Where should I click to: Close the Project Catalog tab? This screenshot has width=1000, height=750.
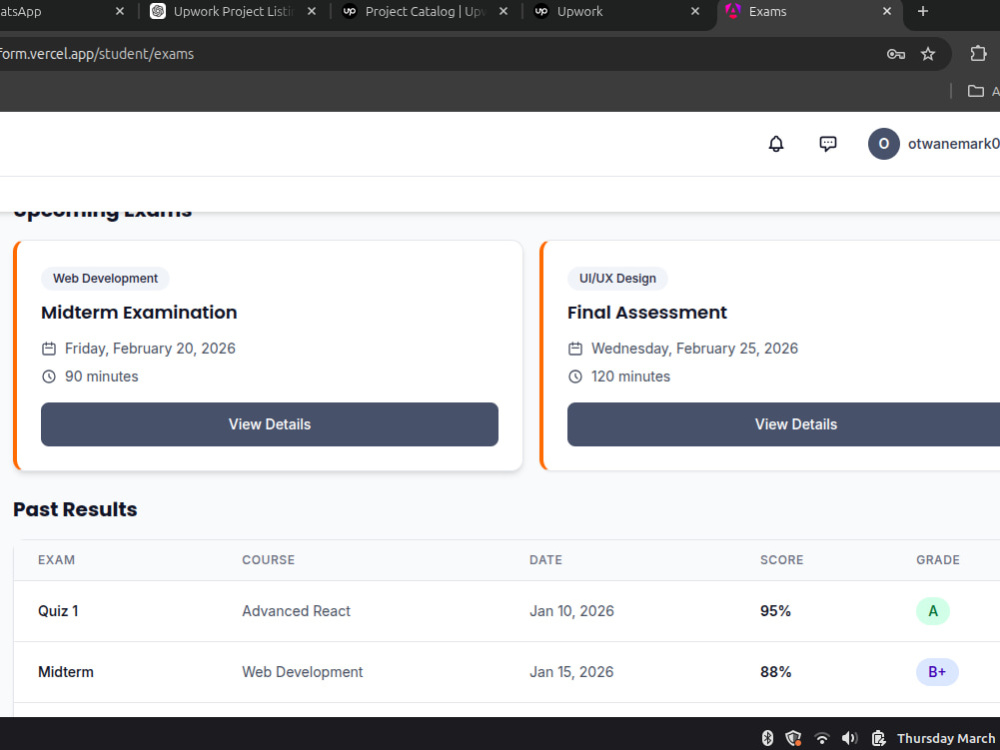(x=503, y=11)
